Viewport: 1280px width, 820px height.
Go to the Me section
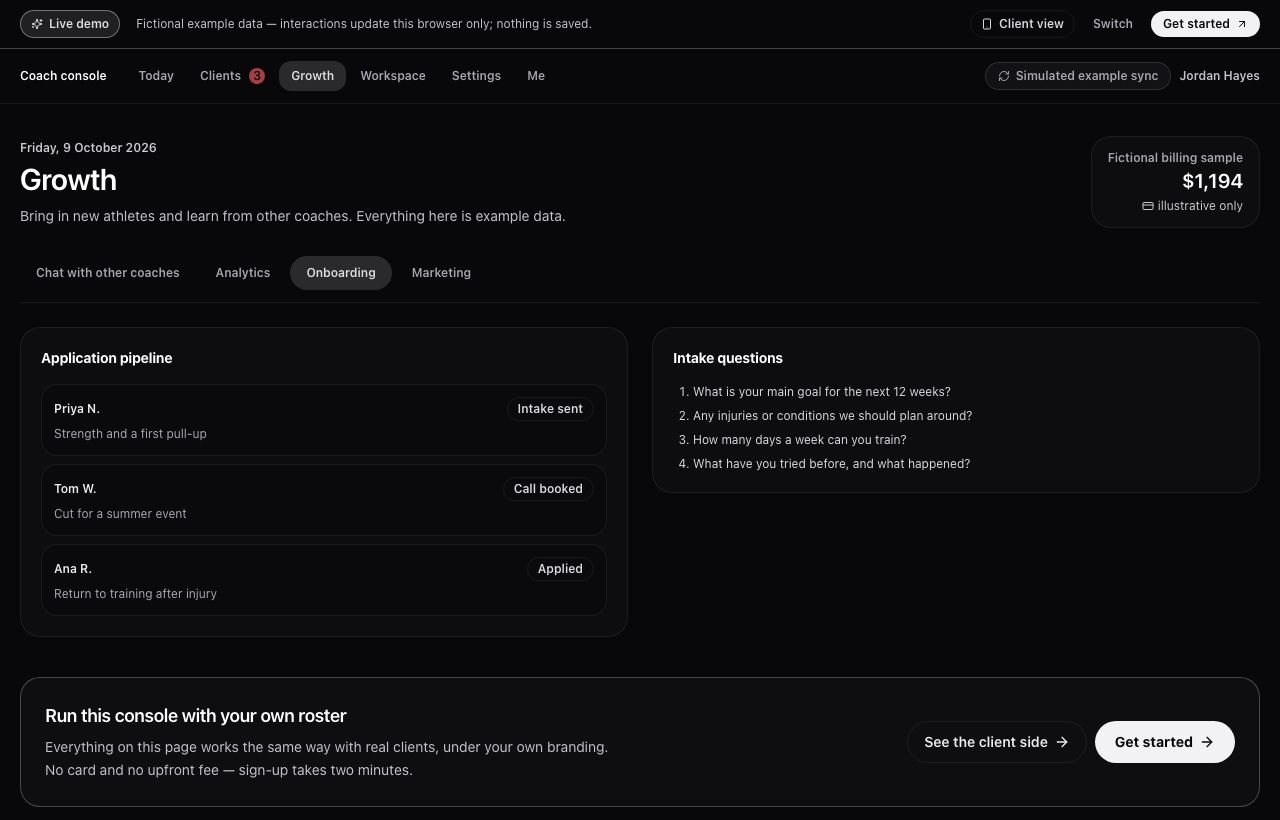(x=536, y=76)
